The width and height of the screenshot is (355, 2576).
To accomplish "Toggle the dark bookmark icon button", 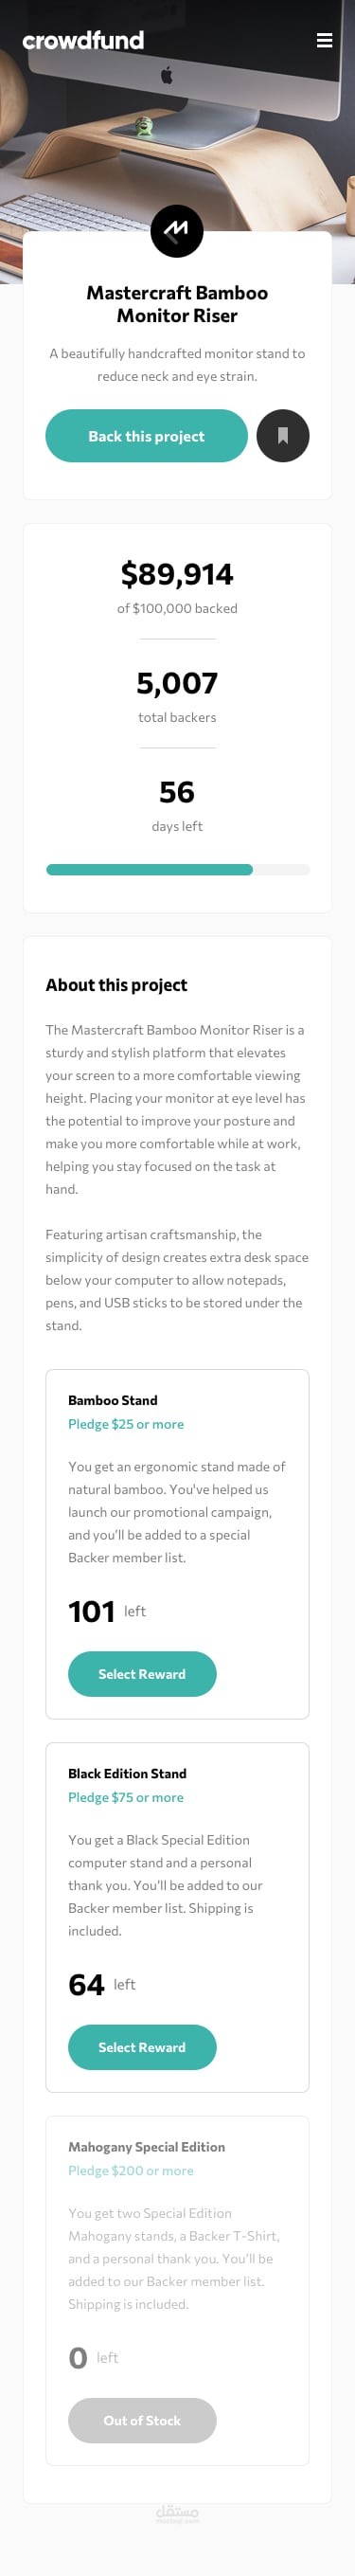I will tap(283, 436).
